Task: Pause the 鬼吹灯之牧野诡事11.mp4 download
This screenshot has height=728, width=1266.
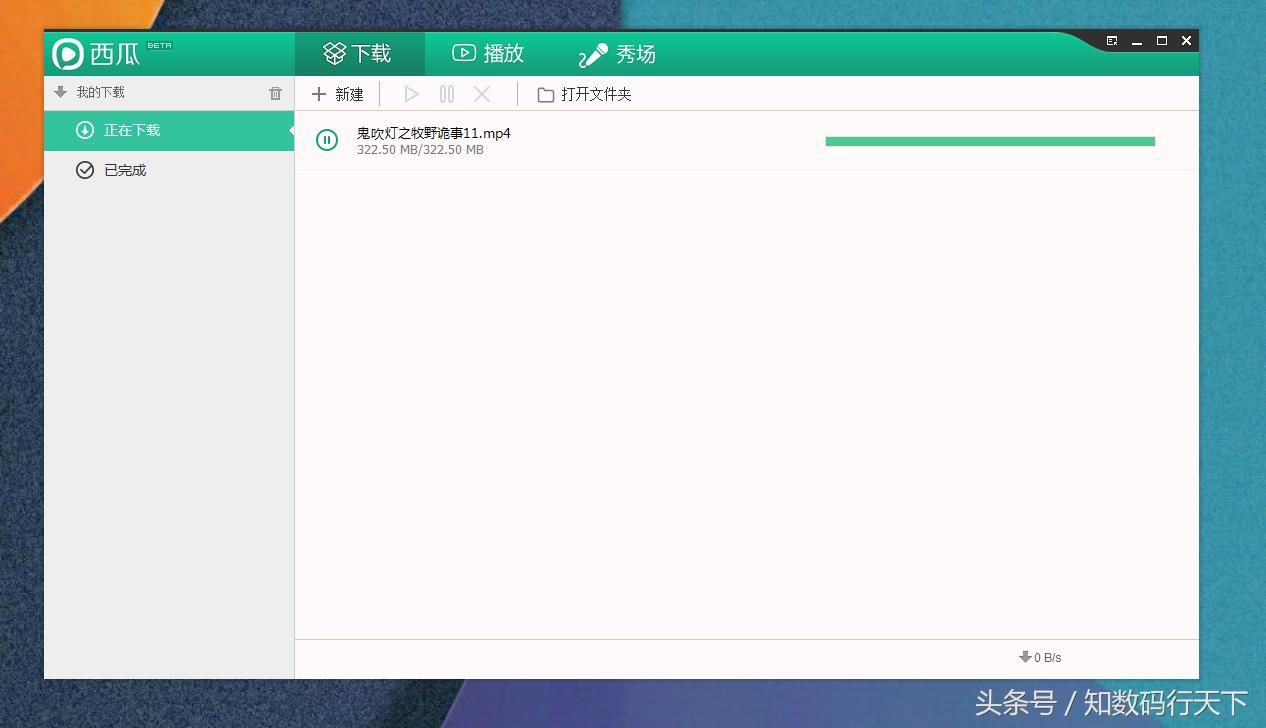Action: [327, 140]
